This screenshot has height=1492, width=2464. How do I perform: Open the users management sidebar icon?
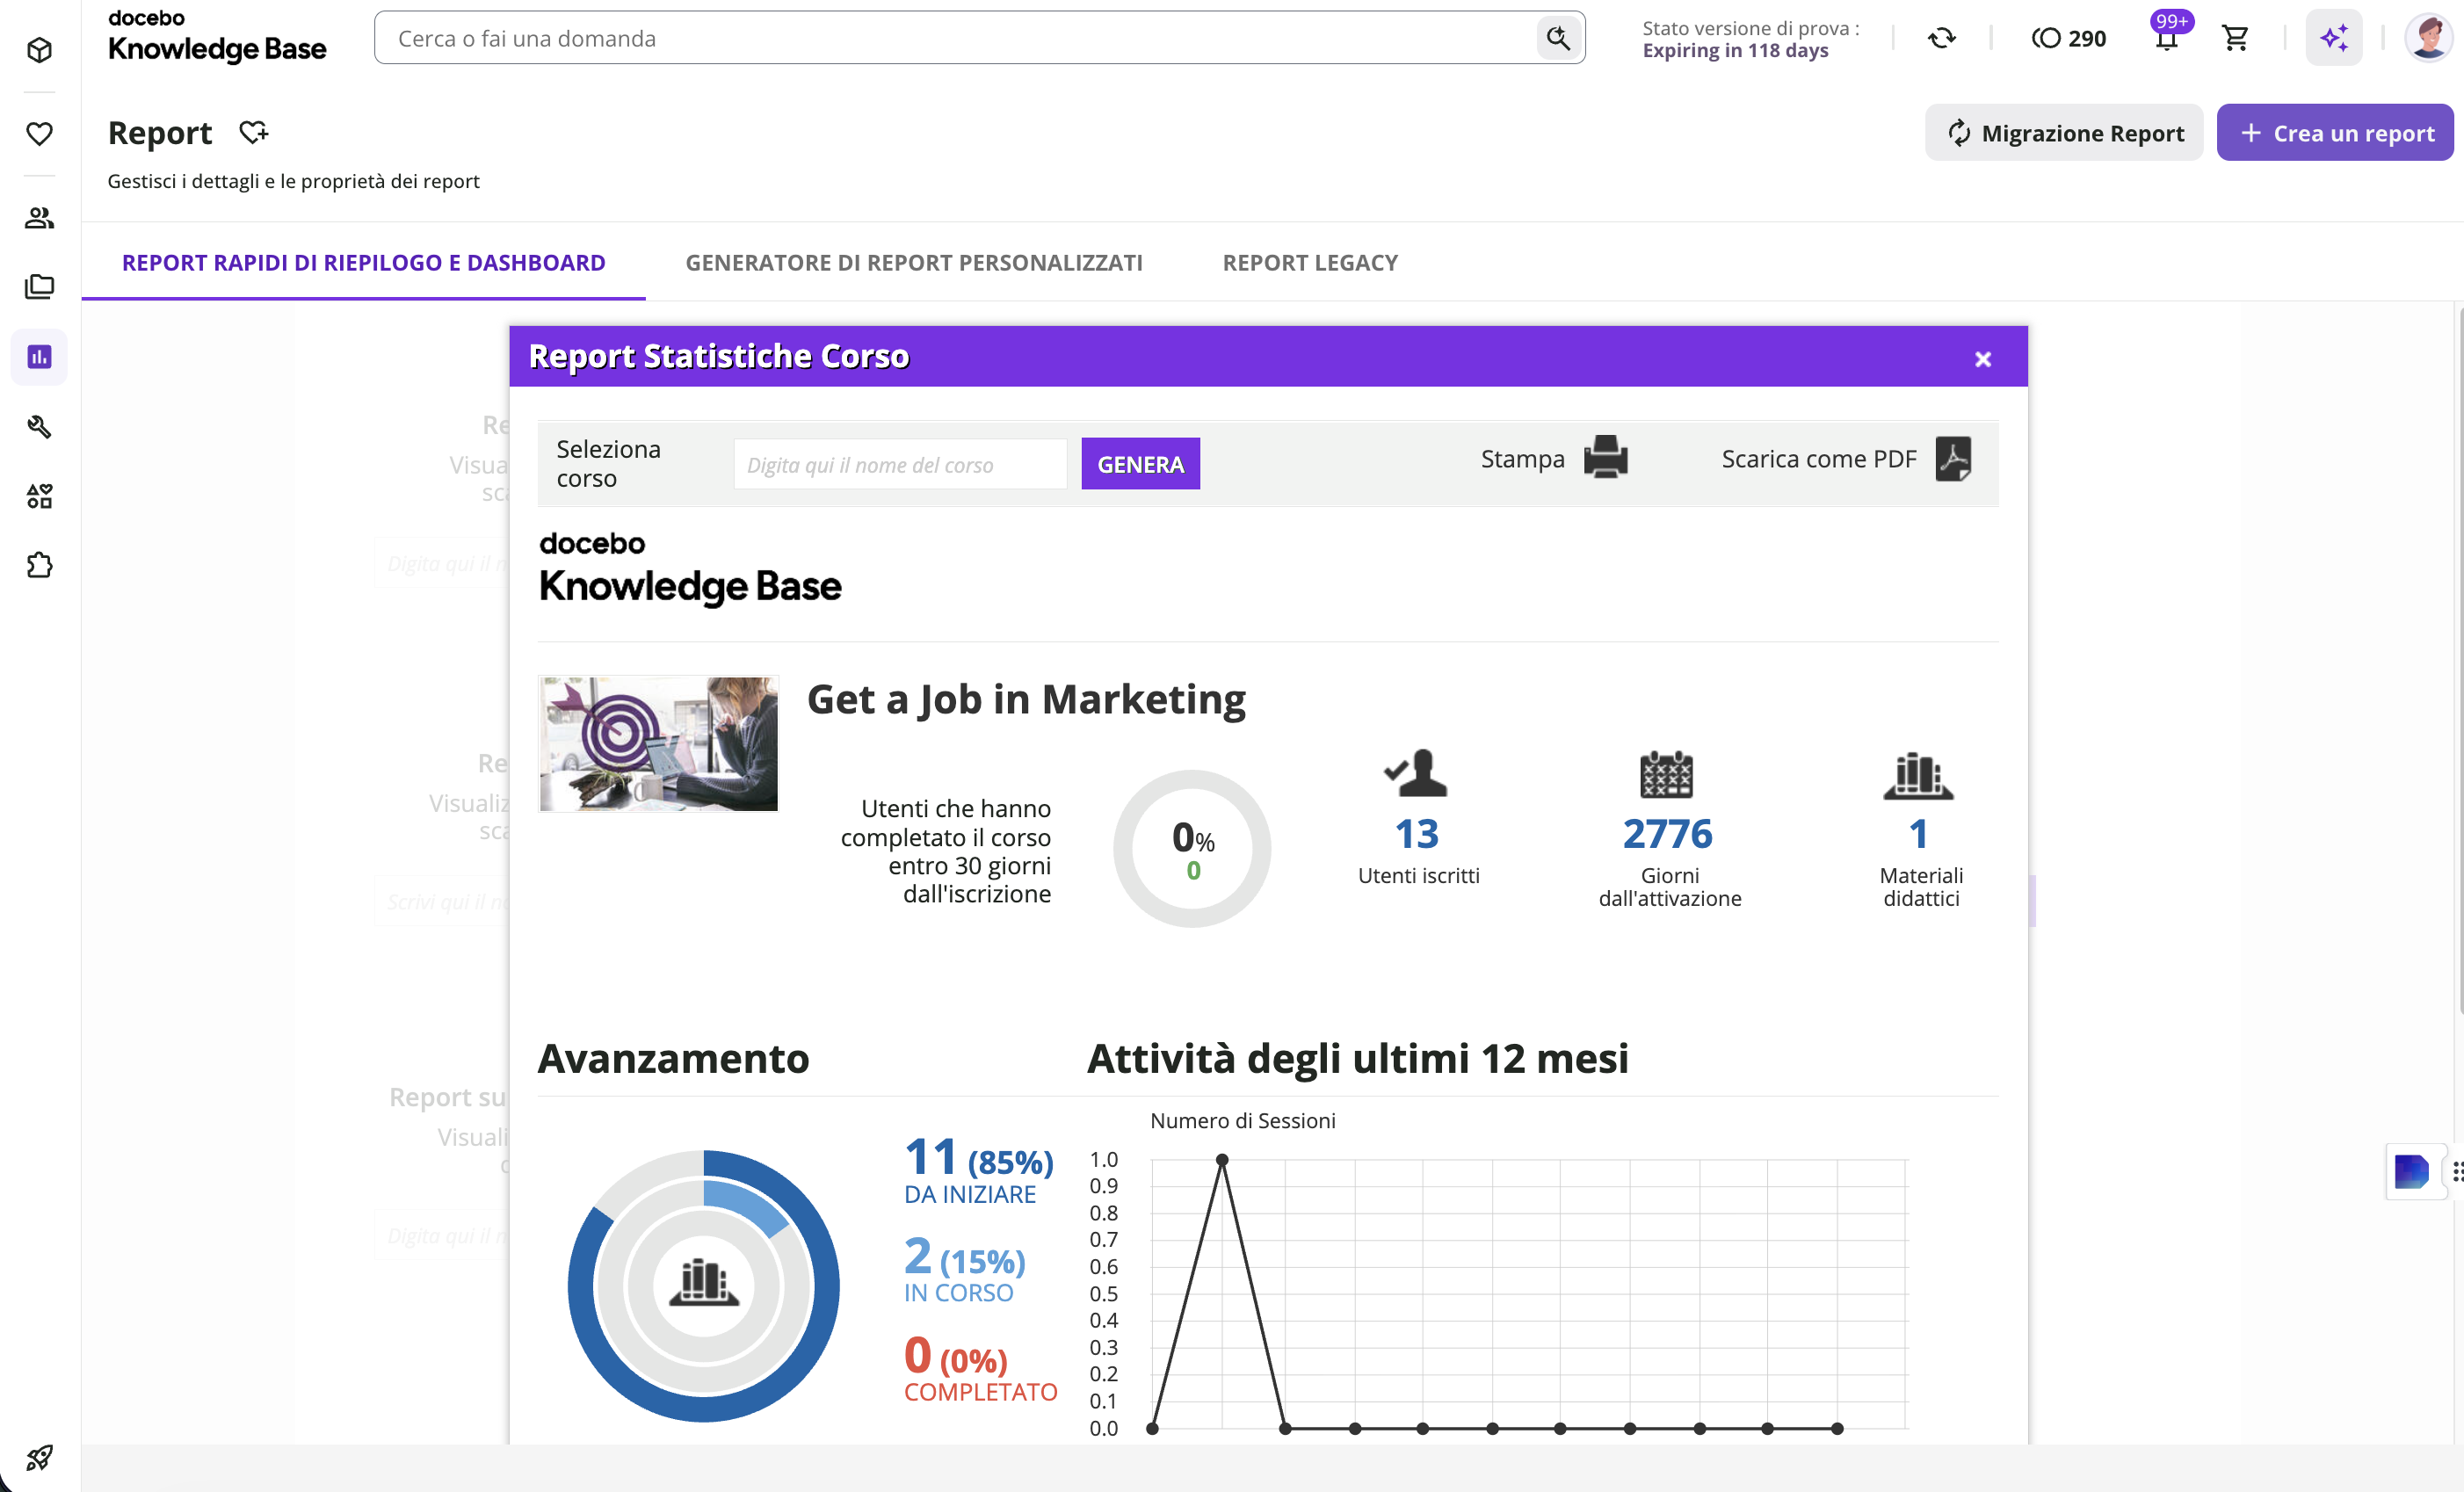[39, 218]
